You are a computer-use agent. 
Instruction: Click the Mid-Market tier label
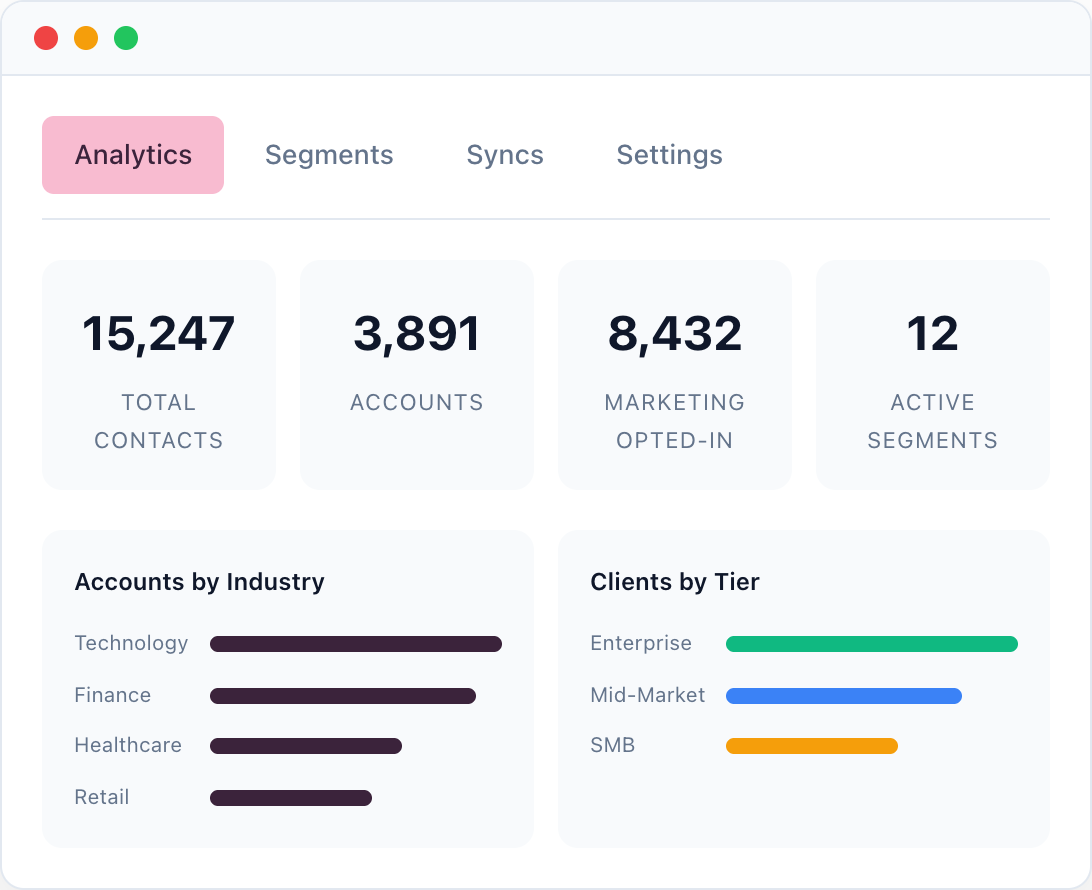click(648, 695)
